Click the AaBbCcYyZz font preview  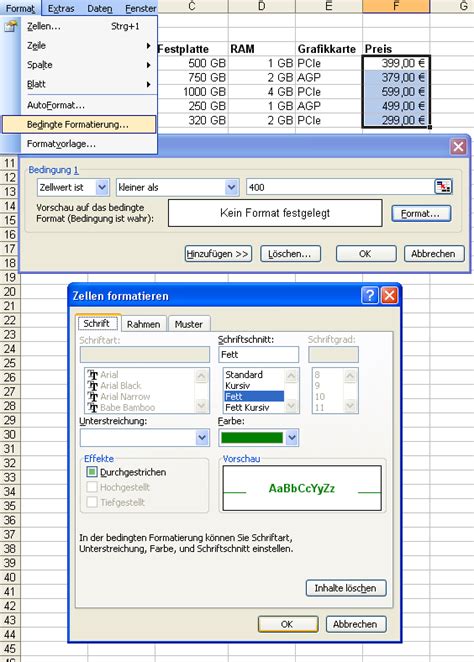pyautogui.click(x=302, y=488)
